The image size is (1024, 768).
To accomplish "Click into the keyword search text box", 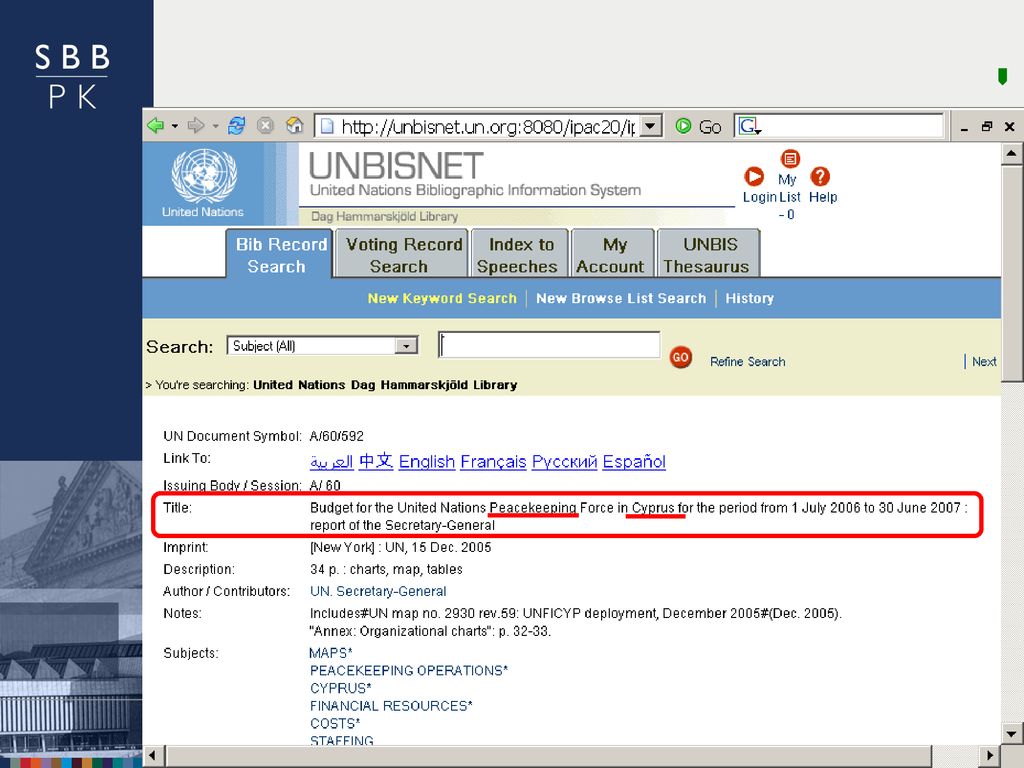I will [x=549, y=345].
